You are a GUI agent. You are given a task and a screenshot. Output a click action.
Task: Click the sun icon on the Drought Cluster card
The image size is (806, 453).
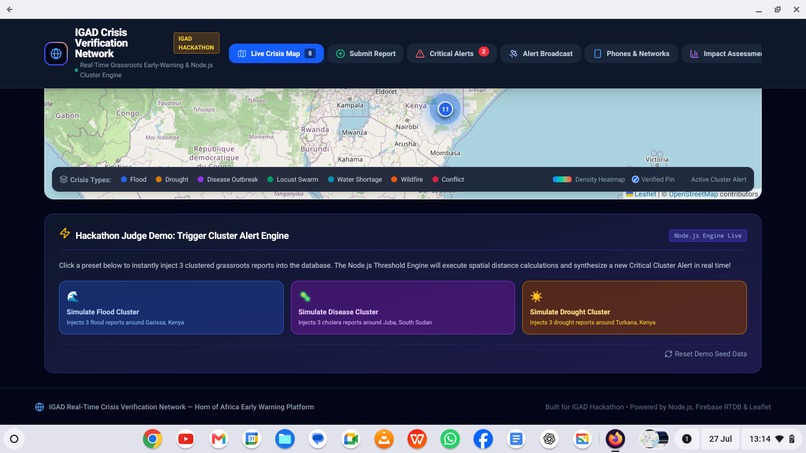(536, 296)
